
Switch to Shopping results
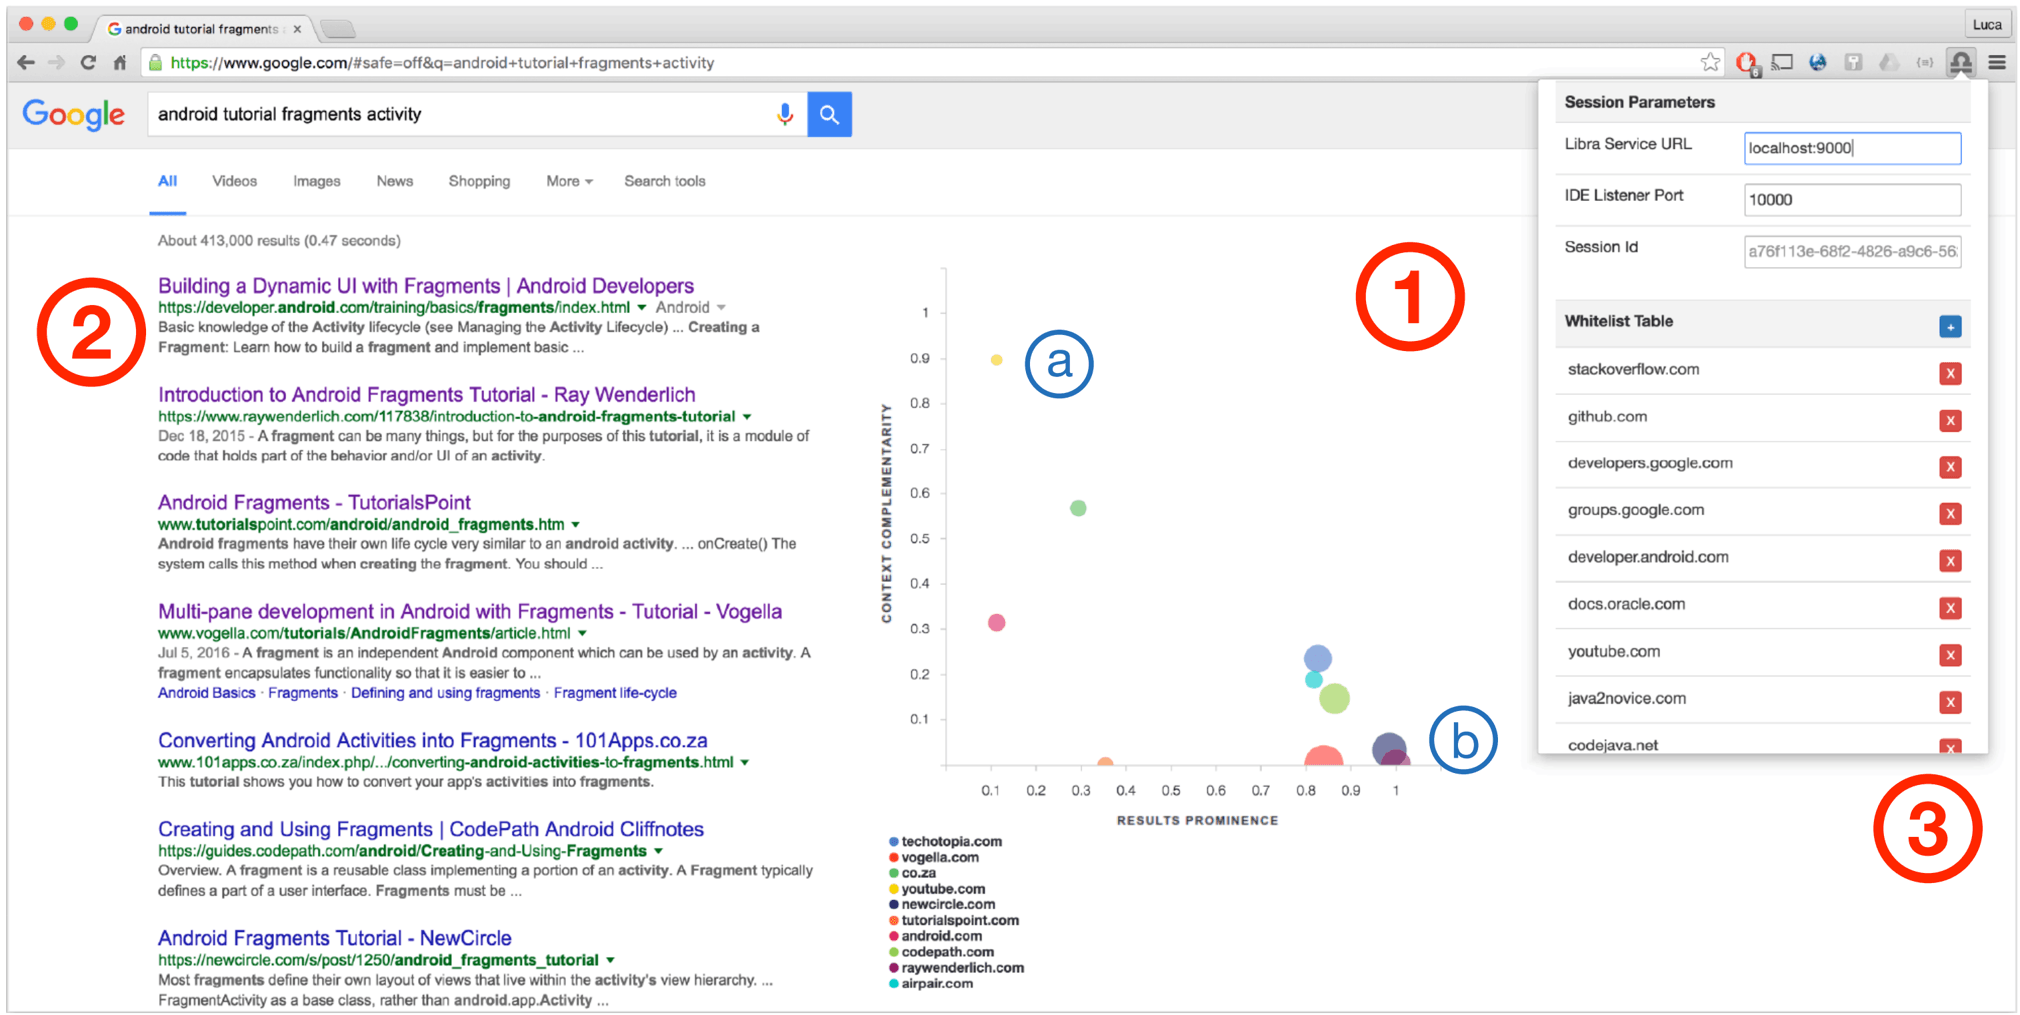pyautogui.click(x=479, y=181)
